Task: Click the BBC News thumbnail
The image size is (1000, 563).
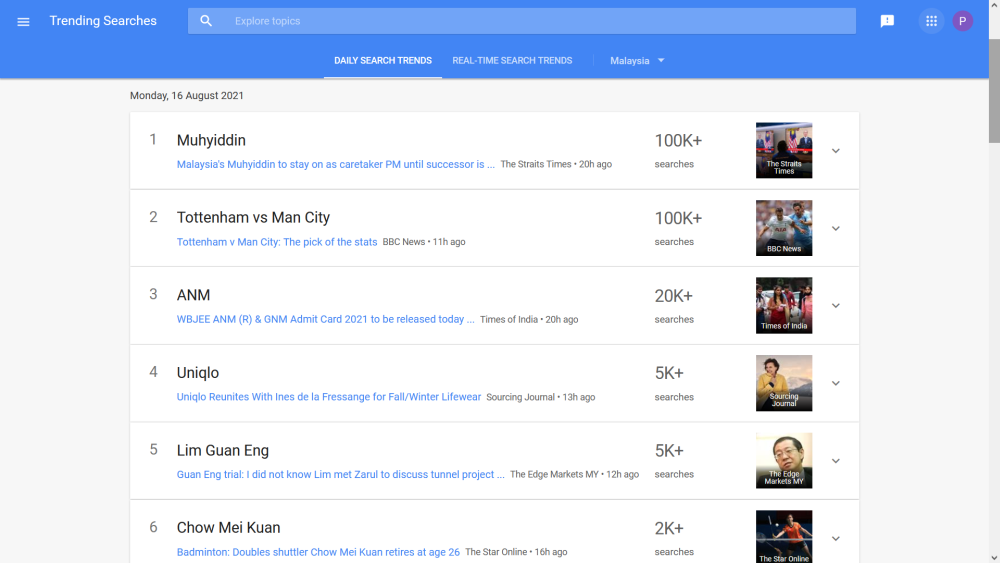Action: pyautogui.click(x=784, y=228)
